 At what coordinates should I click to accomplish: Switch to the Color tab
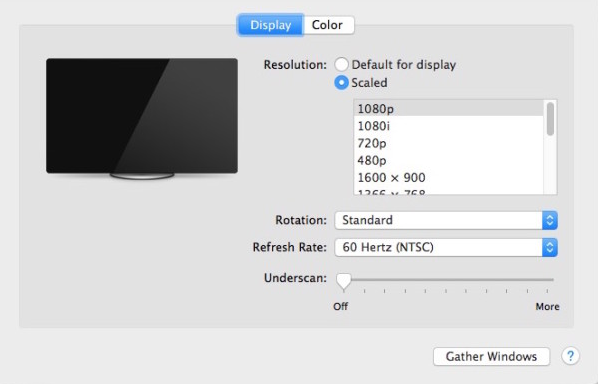tap(328, 25)
